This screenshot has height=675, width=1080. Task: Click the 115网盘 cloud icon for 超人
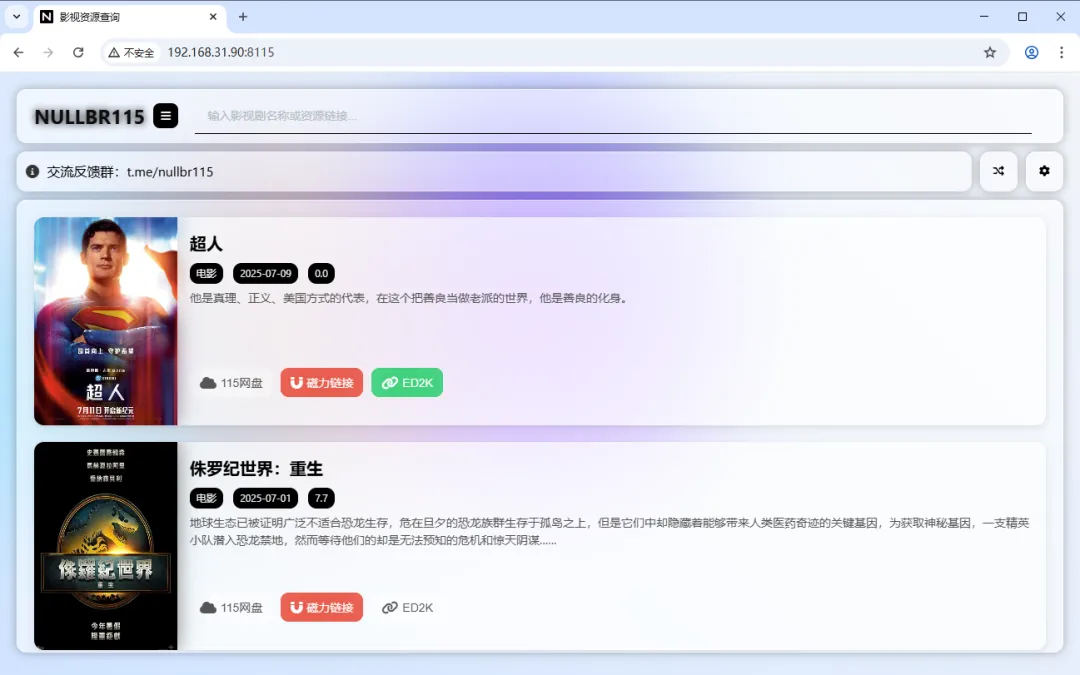pos(206,382)
